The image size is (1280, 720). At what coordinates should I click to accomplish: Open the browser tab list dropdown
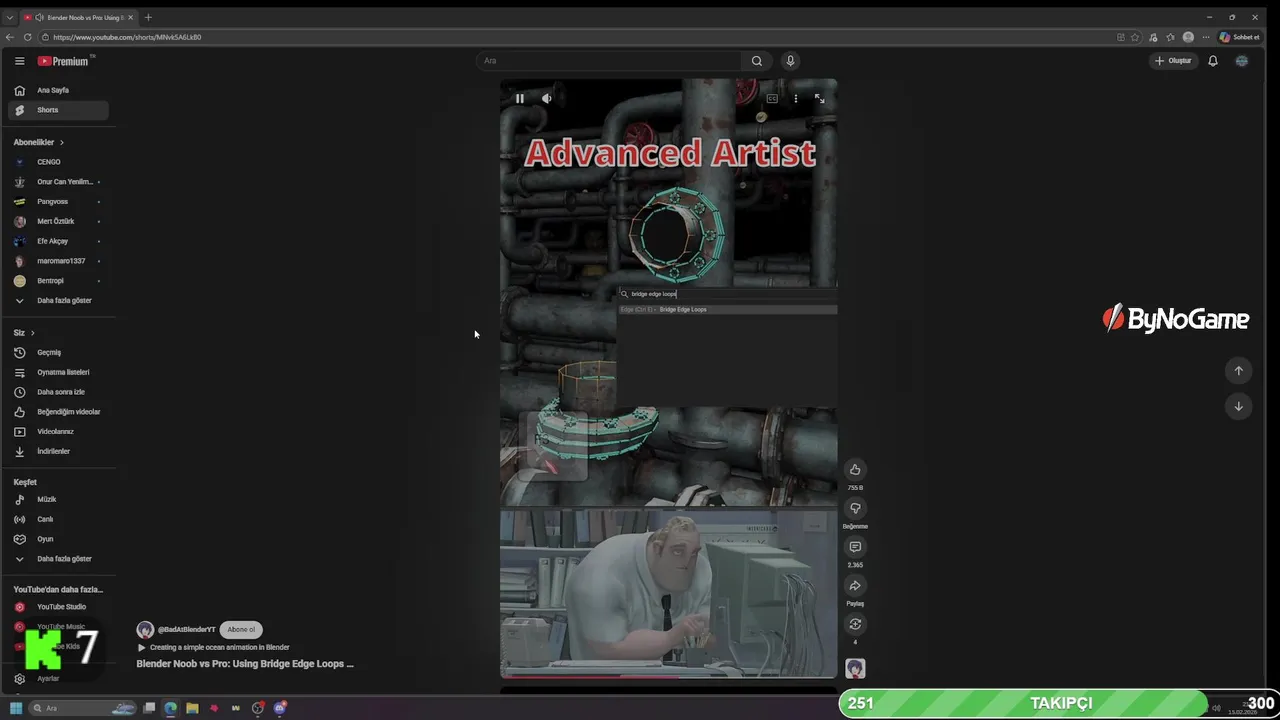pyautogui.click(x=10, y=17)
